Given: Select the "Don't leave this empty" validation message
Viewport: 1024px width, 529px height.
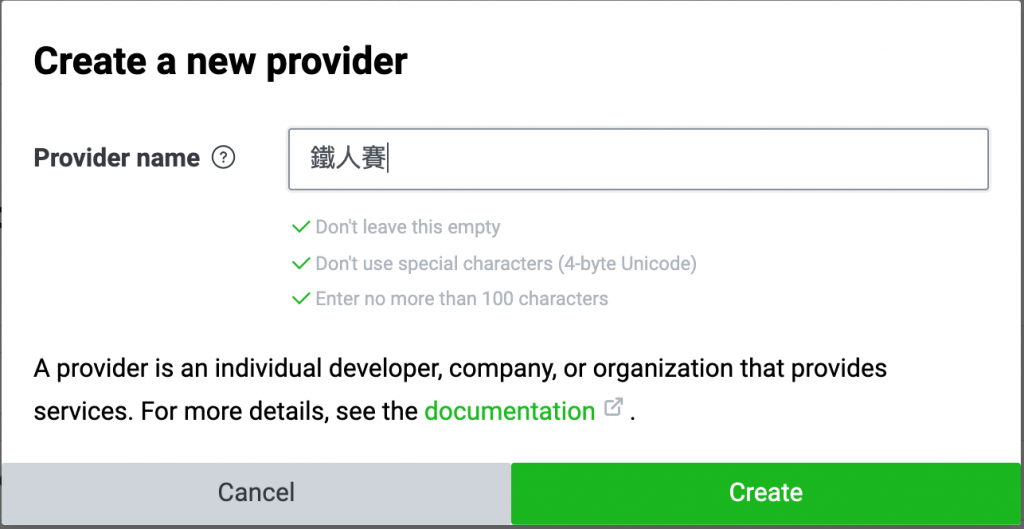Looking at the screenshot, I should click(408, 227).
